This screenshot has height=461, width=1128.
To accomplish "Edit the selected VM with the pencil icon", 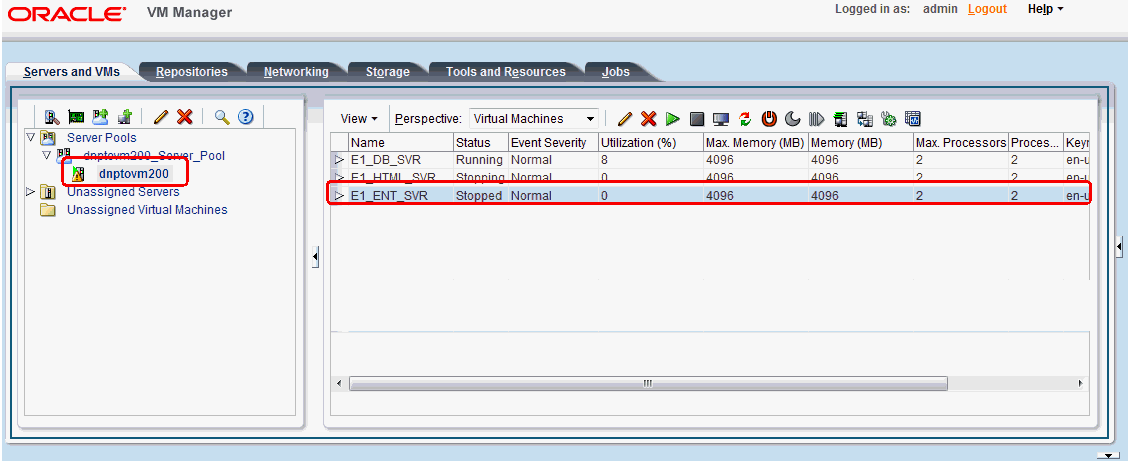I will click(625, 119).
